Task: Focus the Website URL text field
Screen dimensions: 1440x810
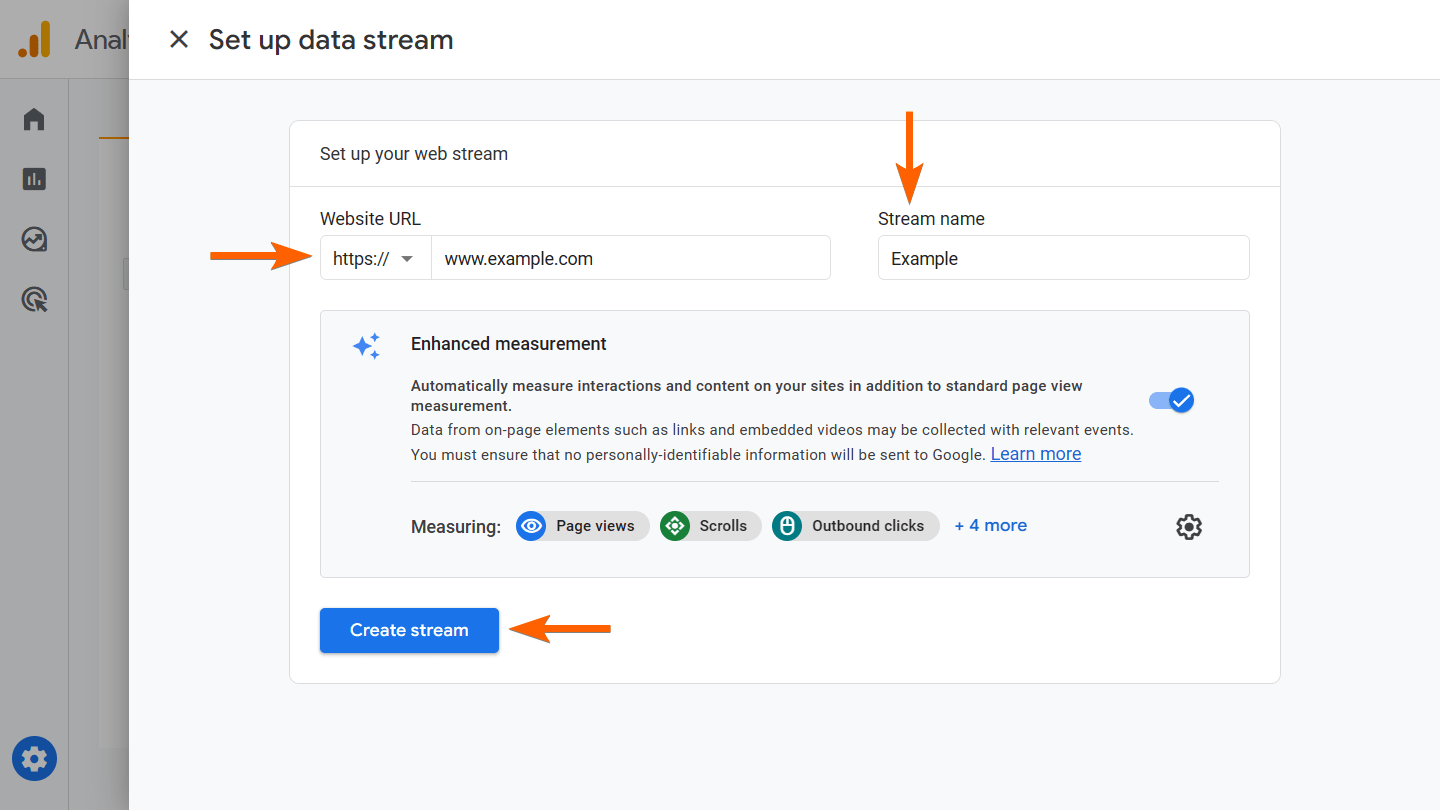Action: coord(630,258)
